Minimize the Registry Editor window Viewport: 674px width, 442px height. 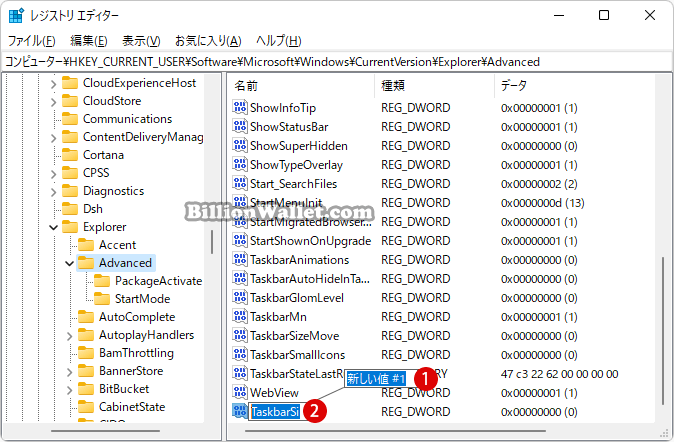tap(559, 15)
